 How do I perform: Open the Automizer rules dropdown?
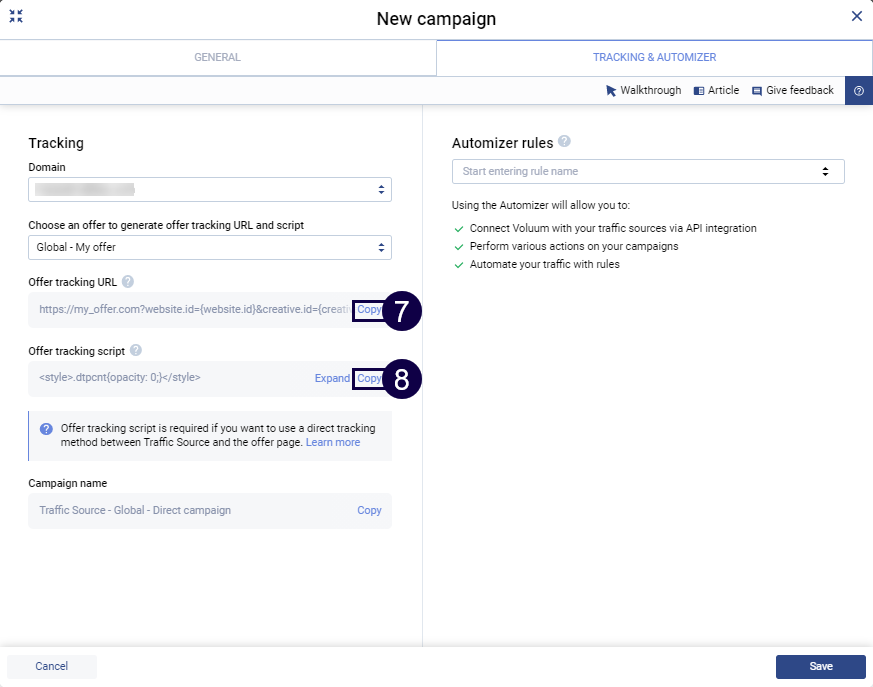648,171
